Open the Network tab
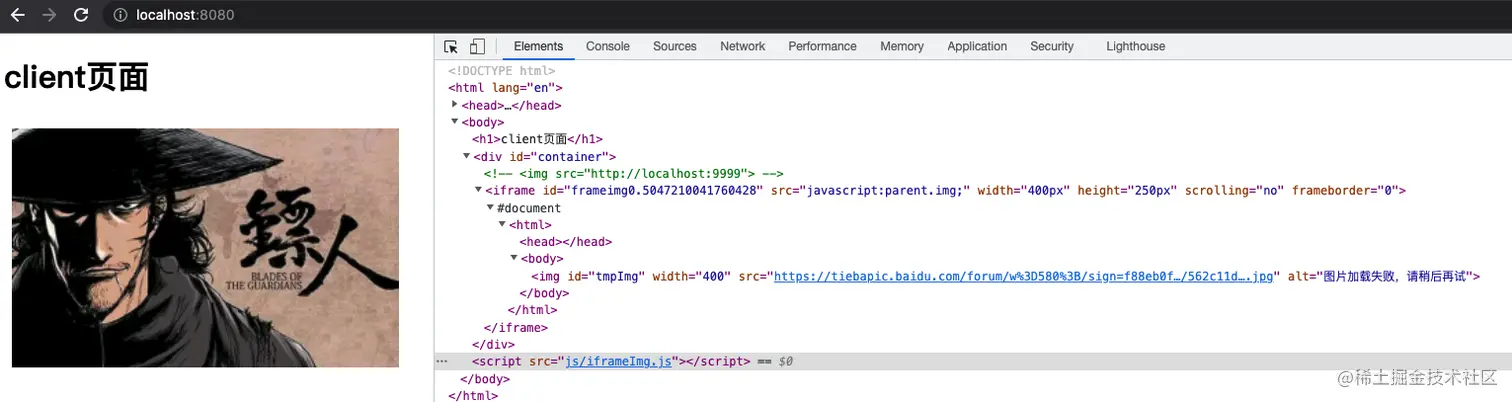1512x402 pixels. tap(743, 46)
